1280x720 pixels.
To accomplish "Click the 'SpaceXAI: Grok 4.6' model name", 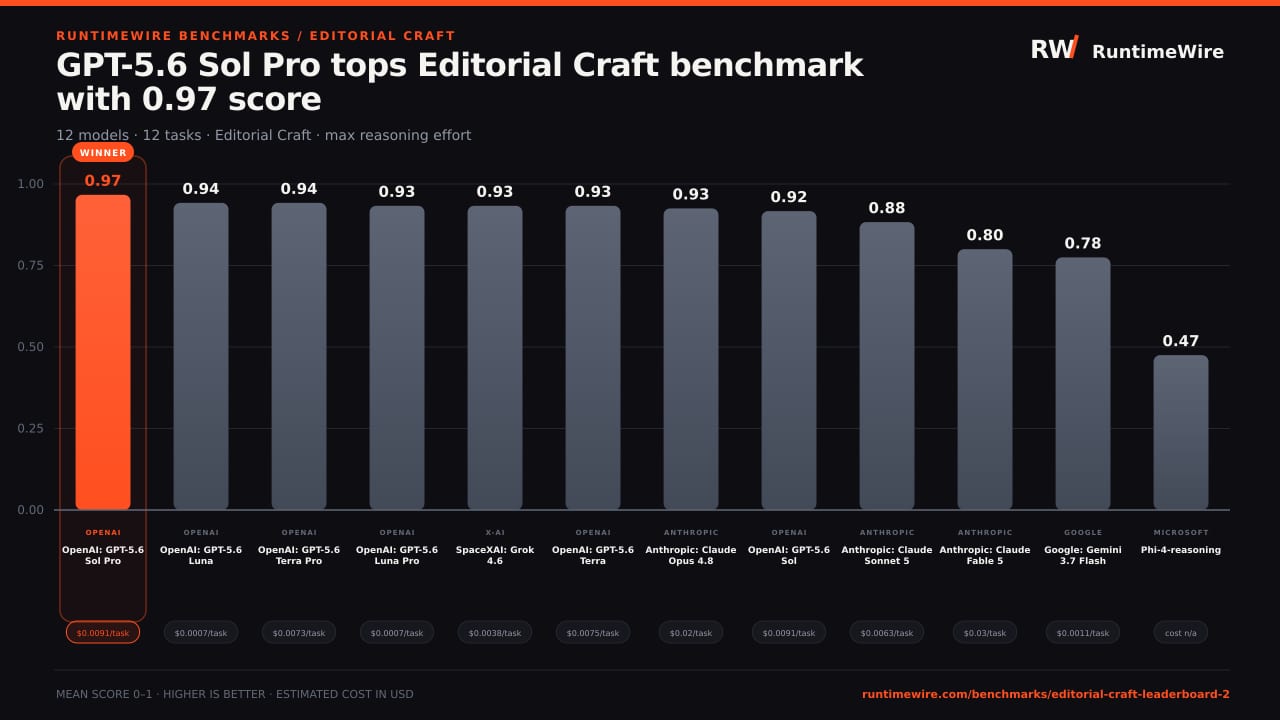I will click(x=495, y=555).
